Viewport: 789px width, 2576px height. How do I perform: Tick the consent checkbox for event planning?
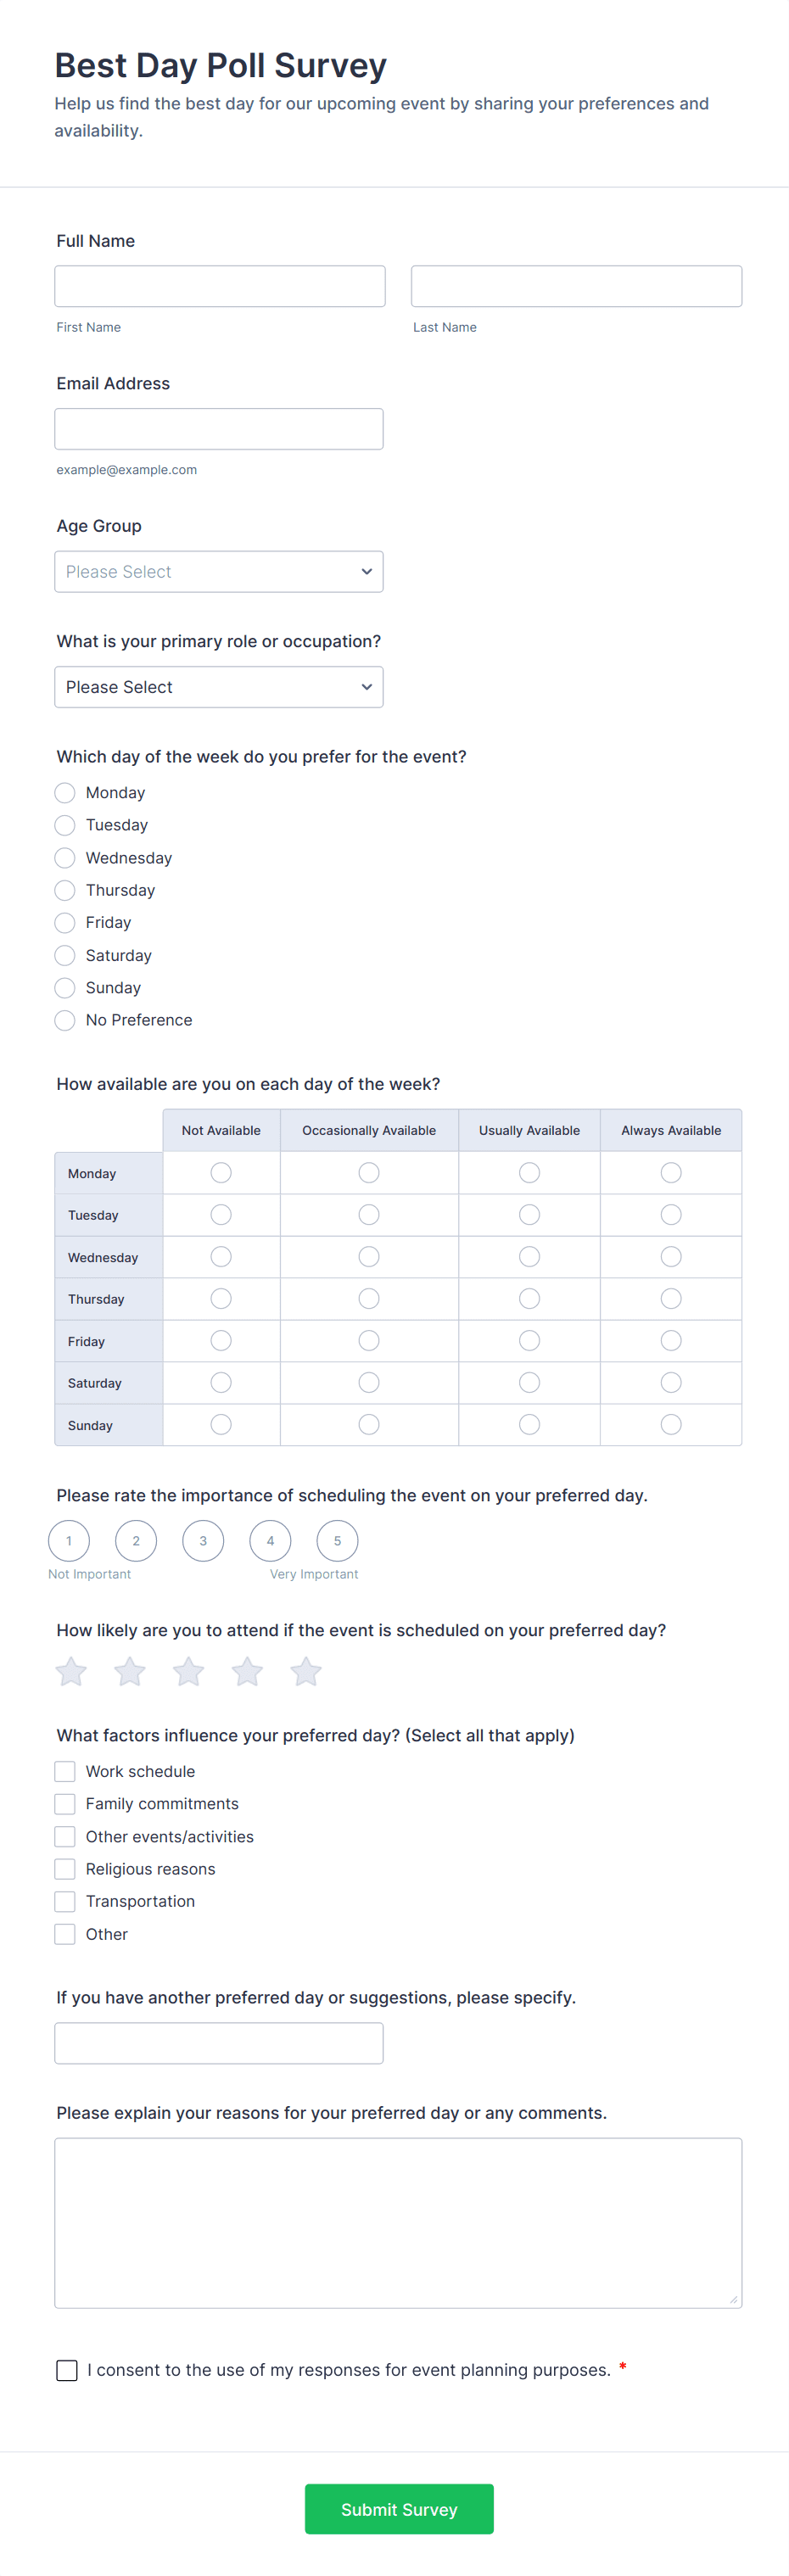(67, 2371)
